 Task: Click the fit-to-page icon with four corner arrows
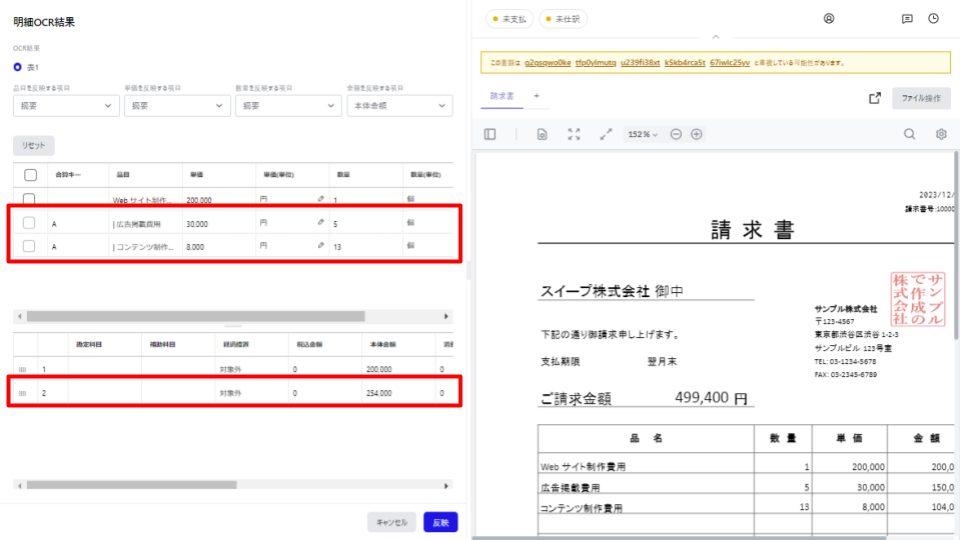coord(574,134)
